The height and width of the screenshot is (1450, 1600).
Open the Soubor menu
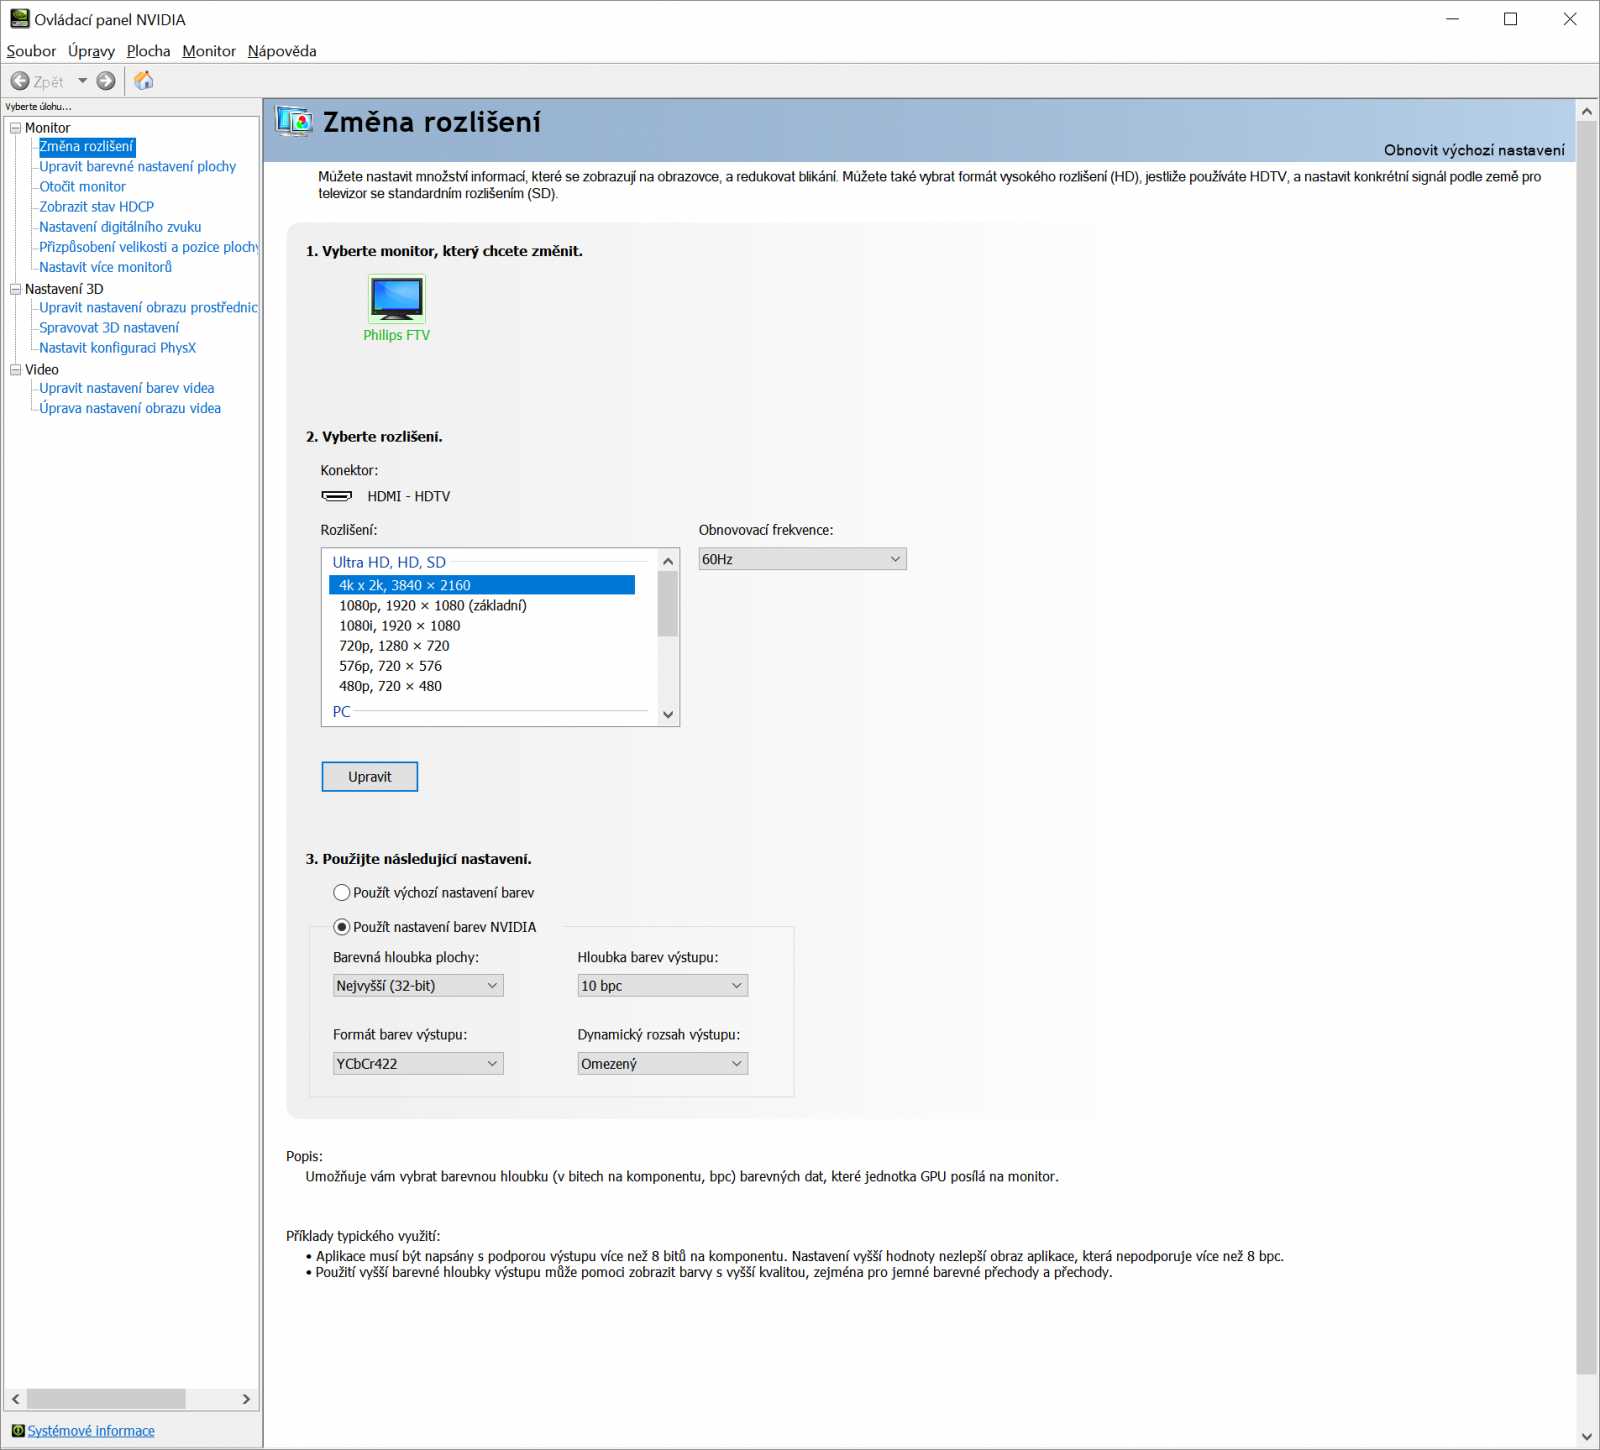click(x=31, y=51)
